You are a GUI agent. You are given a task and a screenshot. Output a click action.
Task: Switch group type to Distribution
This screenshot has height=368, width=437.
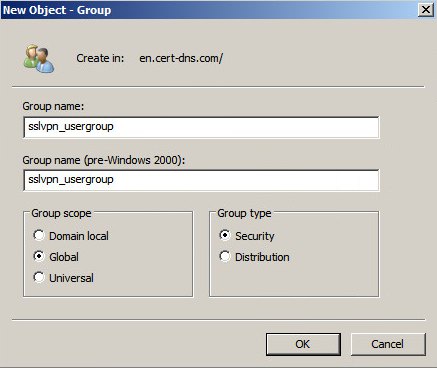tap(225, 256)
